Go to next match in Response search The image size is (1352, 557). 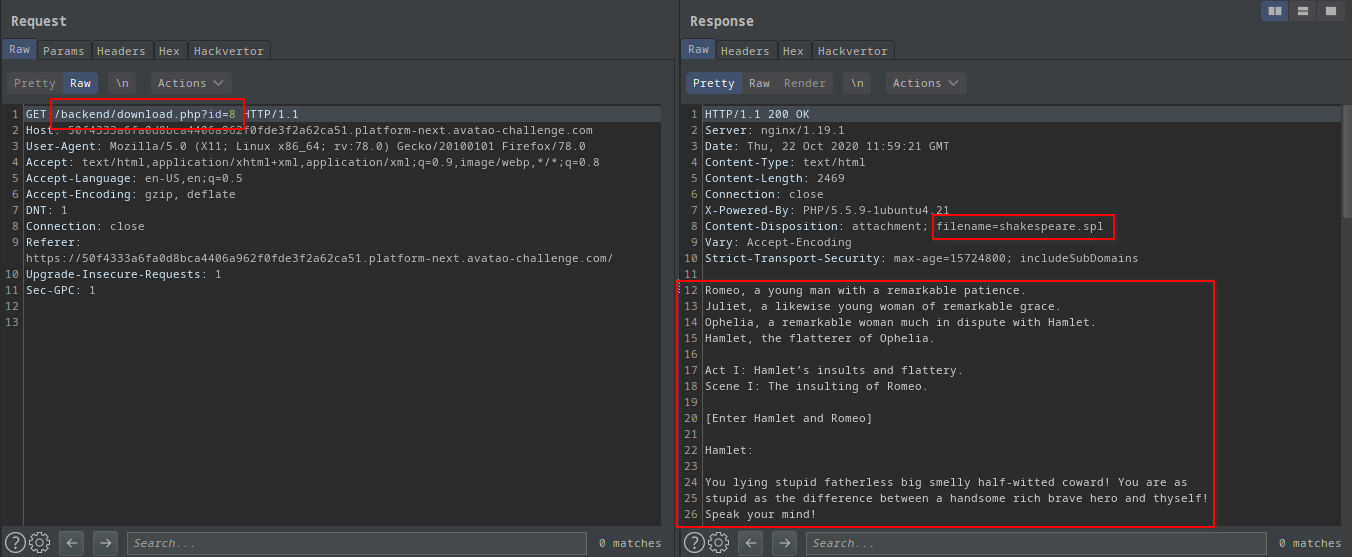tap(785, 543)
